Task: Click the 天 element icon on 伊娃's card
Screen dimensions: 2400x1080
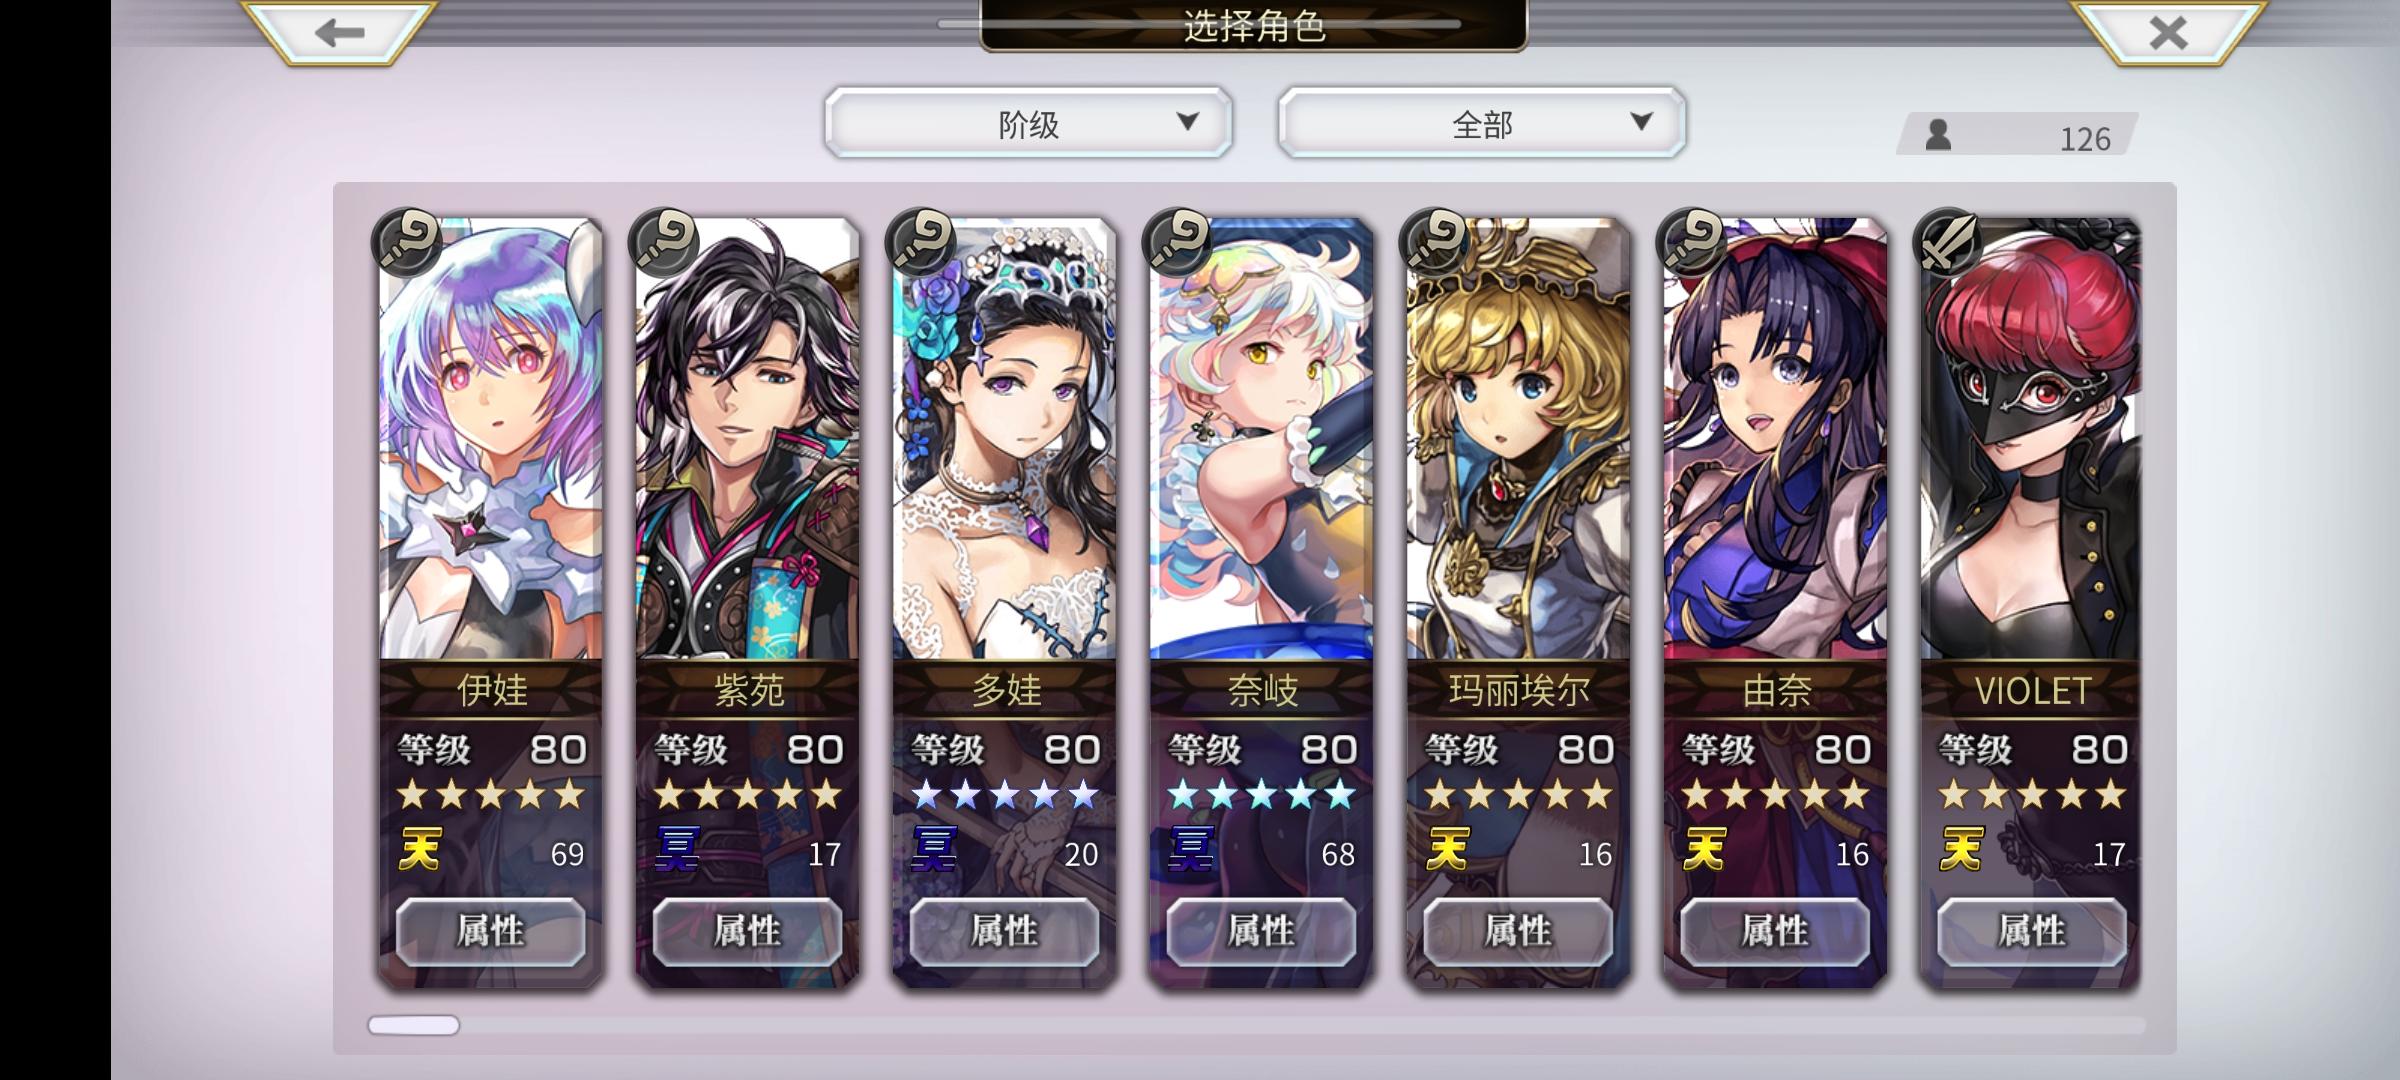Action: click(x=421, y=850)
